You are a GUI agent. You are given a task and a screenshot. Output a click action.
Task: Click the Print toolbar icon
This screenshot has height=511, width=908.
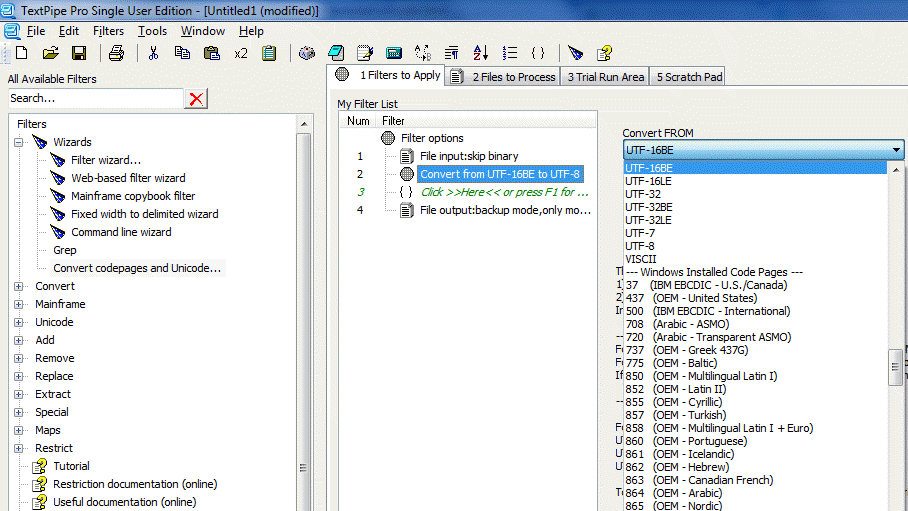116,53
